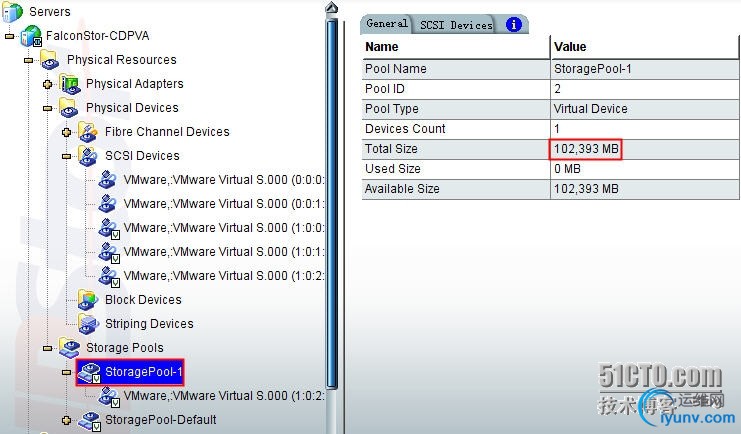Screen dimensions: 741x434
Task: Expand the Fibre Channel Devices node
Action: 67,132
